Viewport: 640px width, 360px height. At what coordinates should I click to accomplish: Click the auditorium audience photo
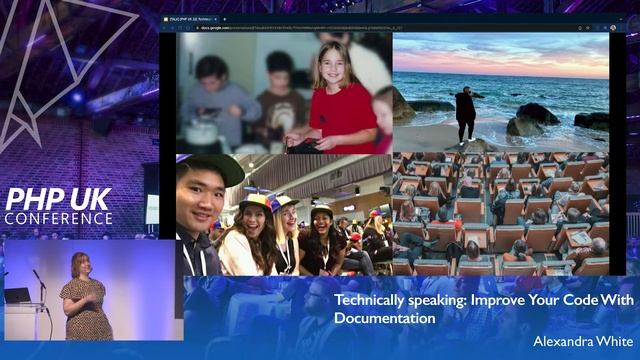click(x=501, y=214)
